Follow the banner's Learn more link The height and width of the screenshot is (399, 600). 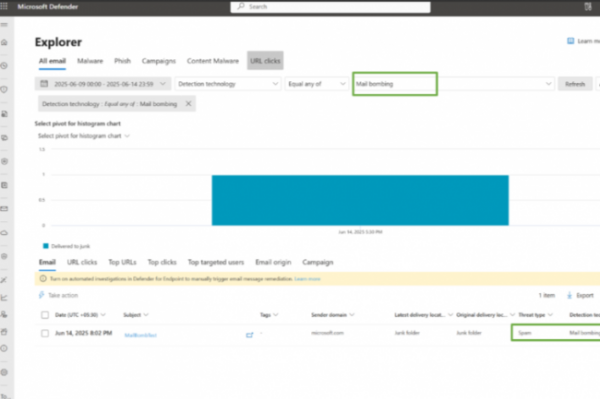307,279
